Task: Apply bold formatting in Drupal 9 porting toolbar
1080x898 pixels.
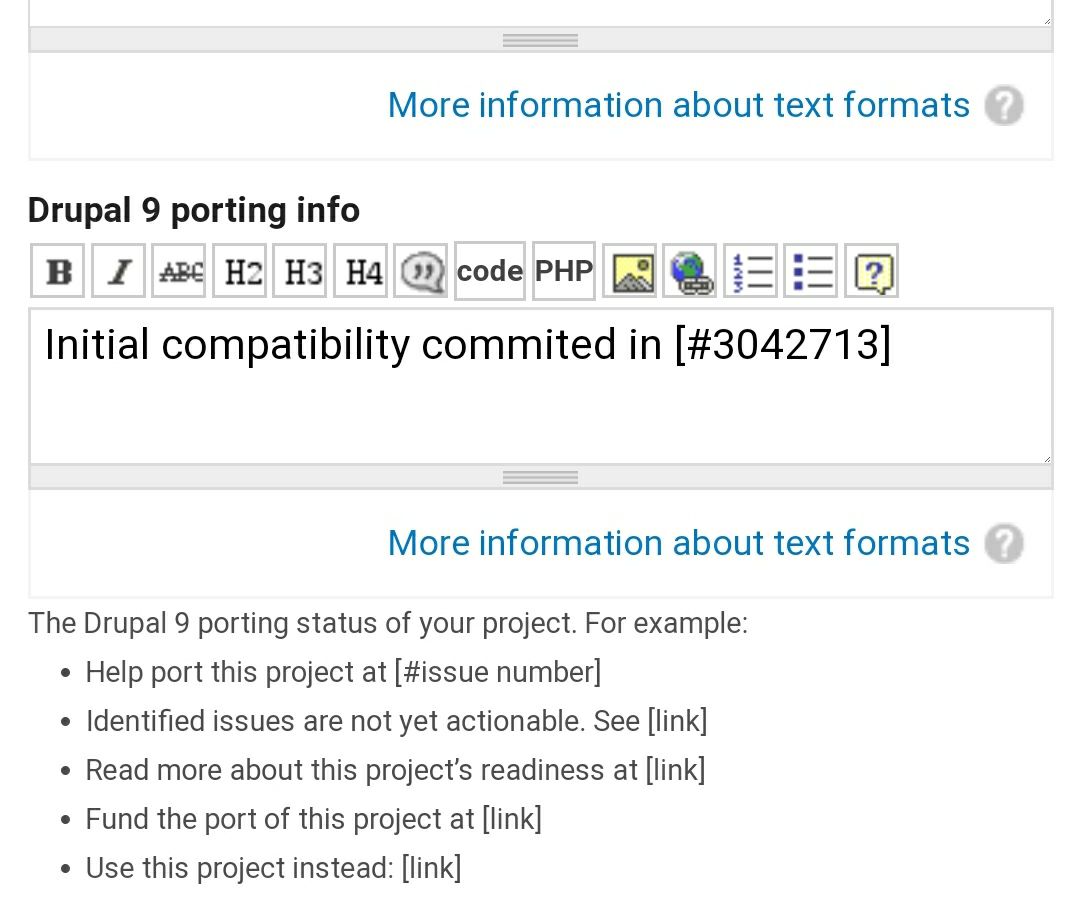Action: coord(58,271)
